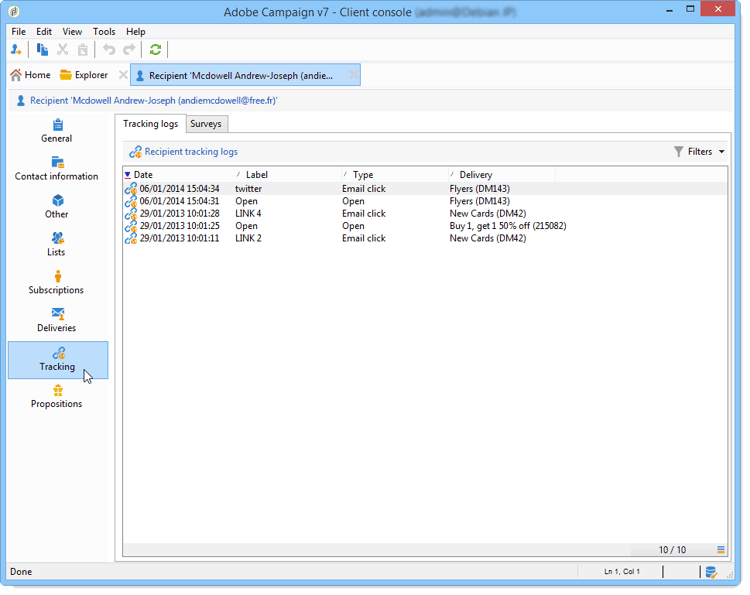The height and width of the screenshot is (595, 750).
Task: Click the tracking icon of LINK 2 row
Action: point(131,238)
